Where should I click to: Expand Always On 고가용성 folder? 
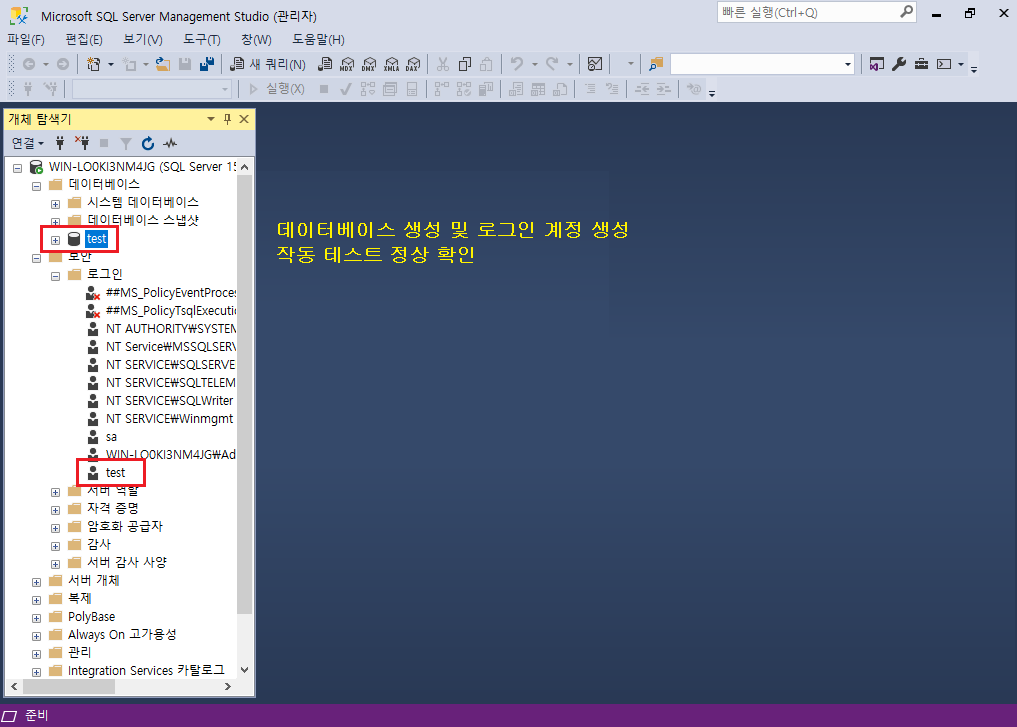[36, 636]
